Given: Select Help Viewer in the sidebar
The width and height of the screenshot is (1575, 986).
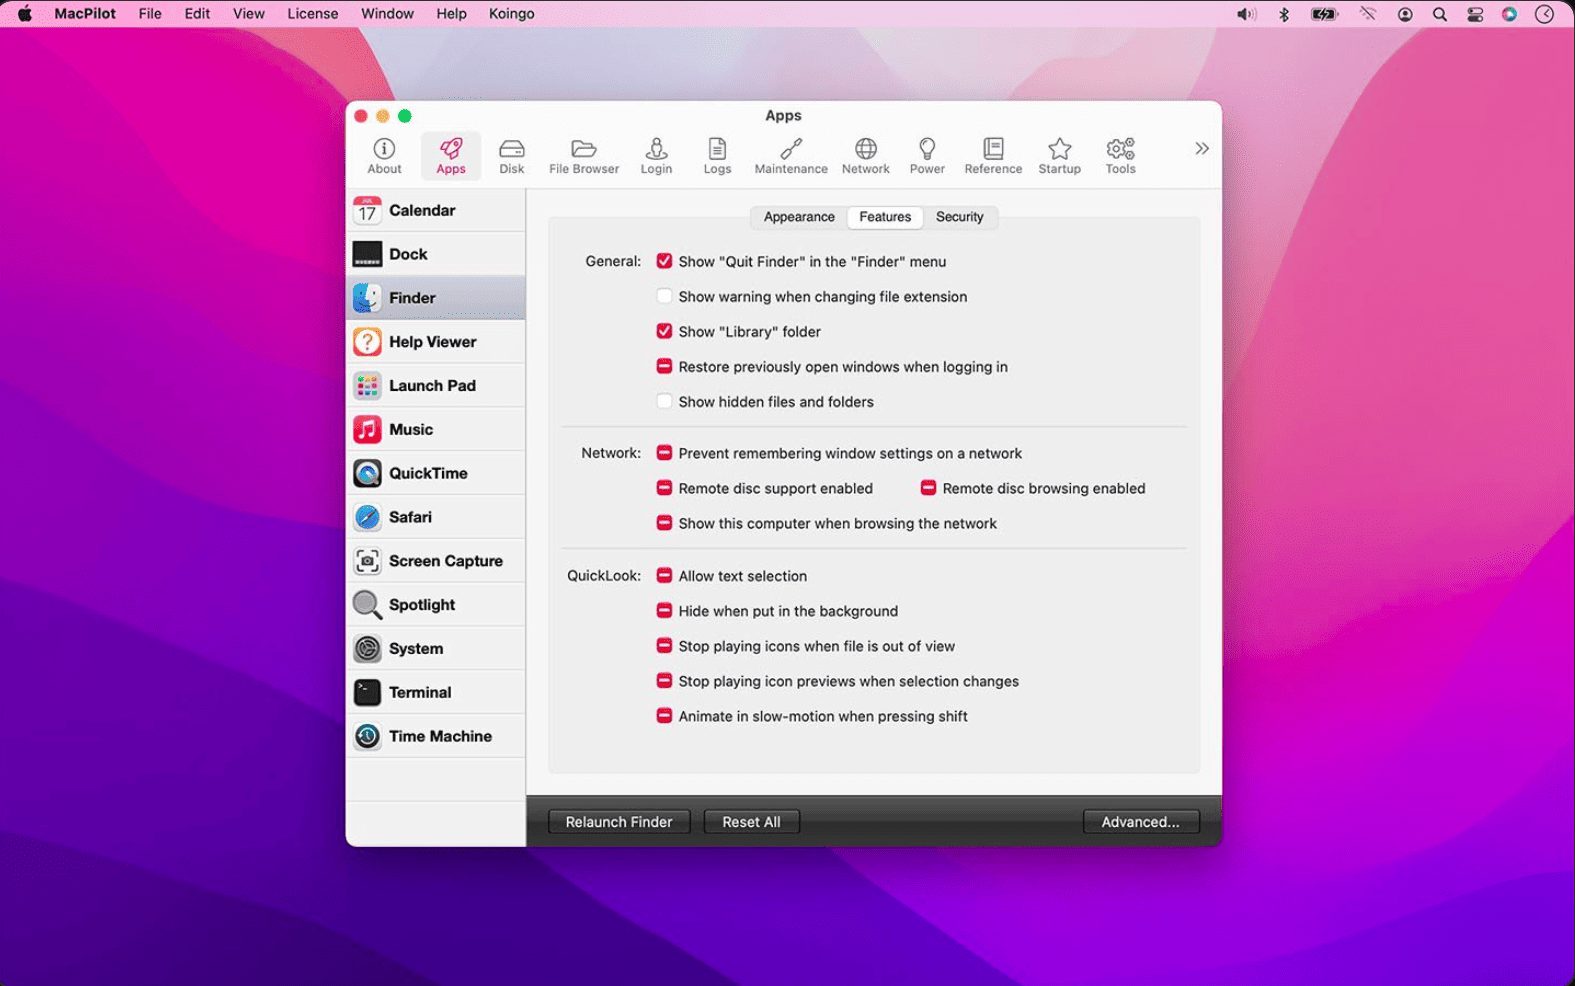Looking at the screenshot, I should 436,342.
